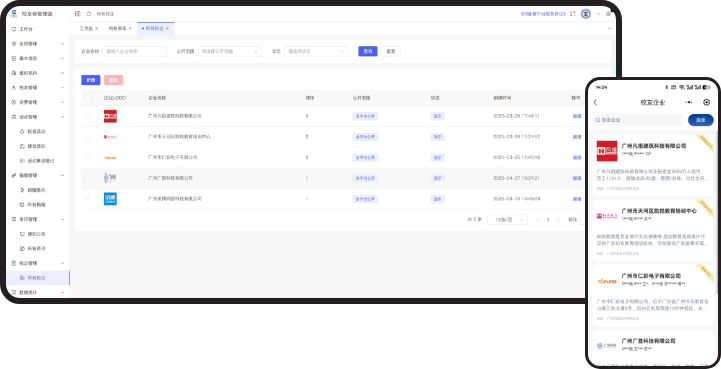Close the 所有资讯 tab
This screenshot has height=369, width=721.
[x=130, y=29]
